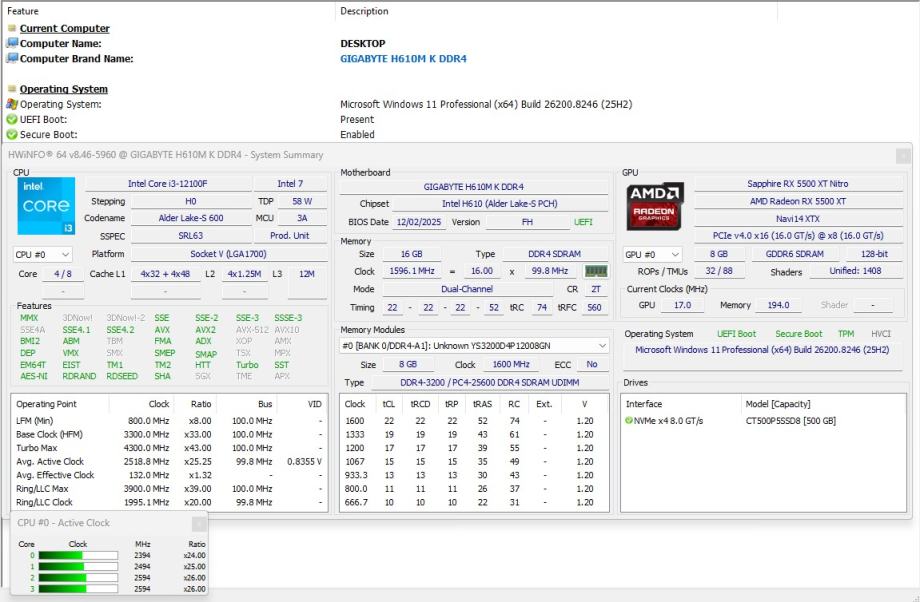Click the Intel Core i3-12100F name field
The image size is (920, 602).
(x=168, y=184)
